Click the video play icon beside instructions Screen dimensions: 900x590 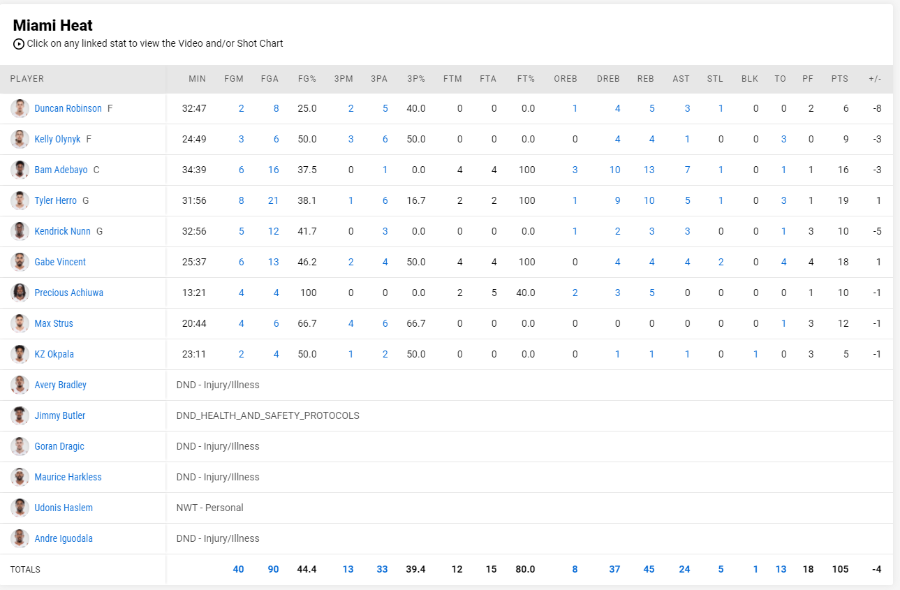pos(18,44)
